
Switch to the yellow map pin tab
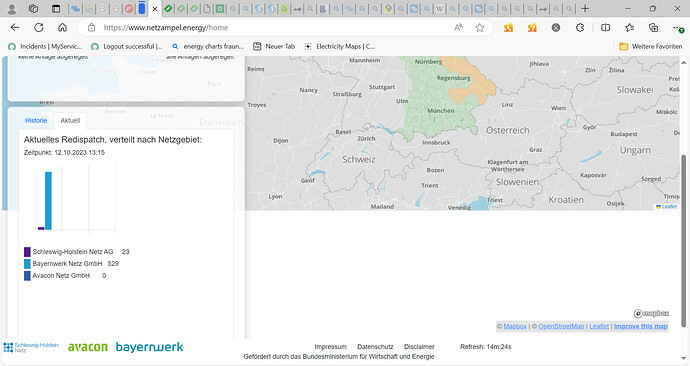point(388,8)
